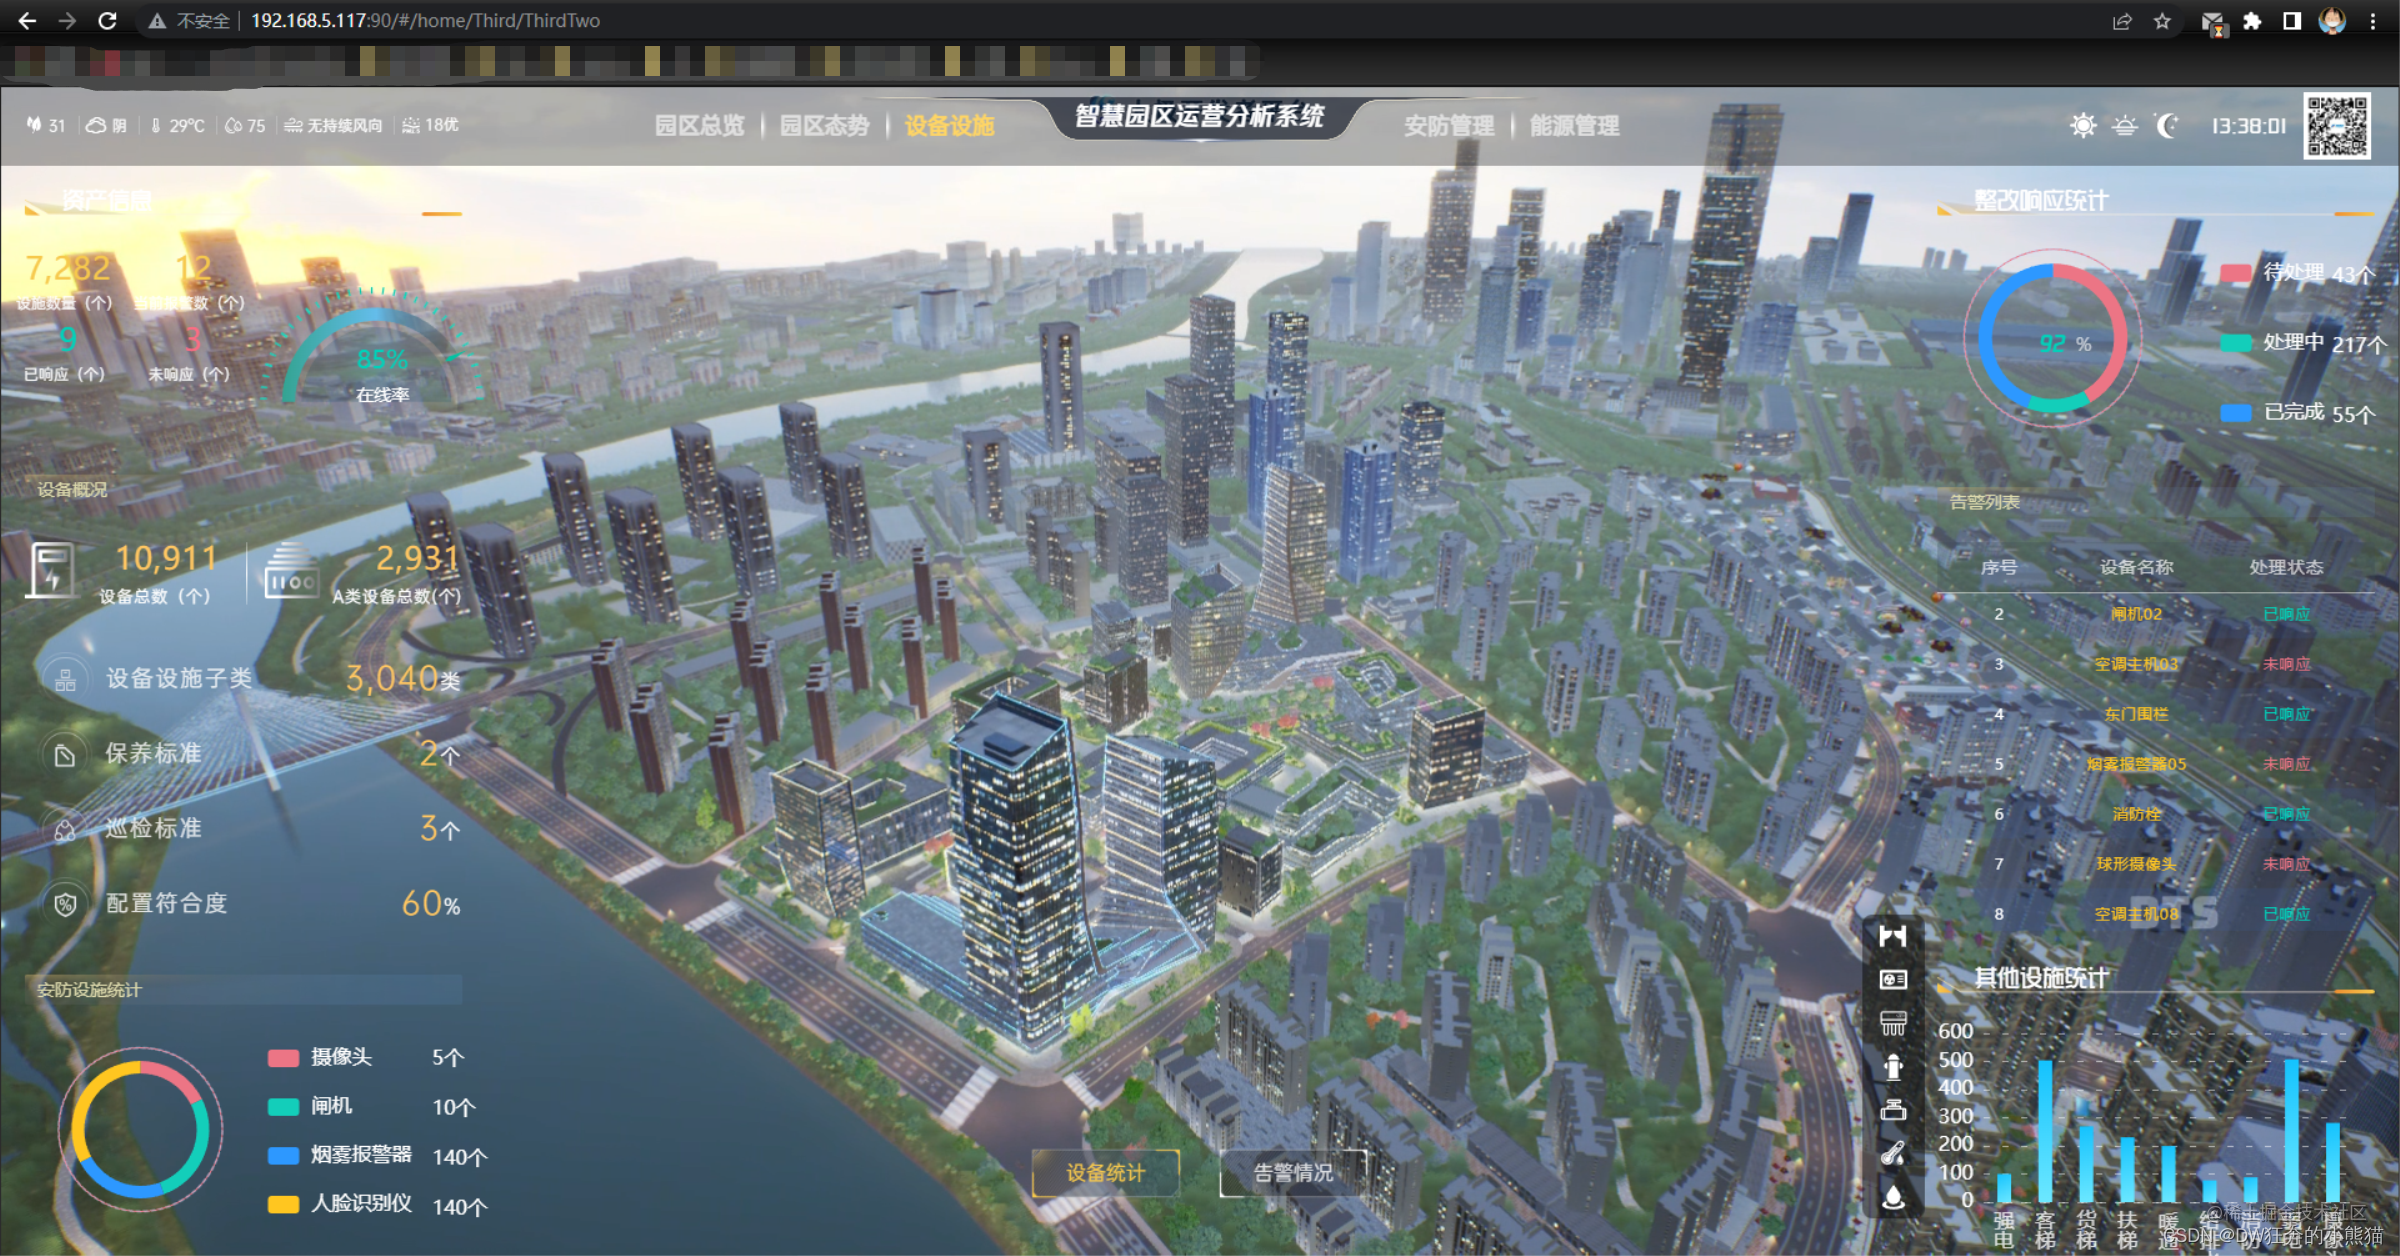Select the wall-mounted AC unit icon
The width and height of the screenshot is (2400, 1256).
tap(1892, 1023)
